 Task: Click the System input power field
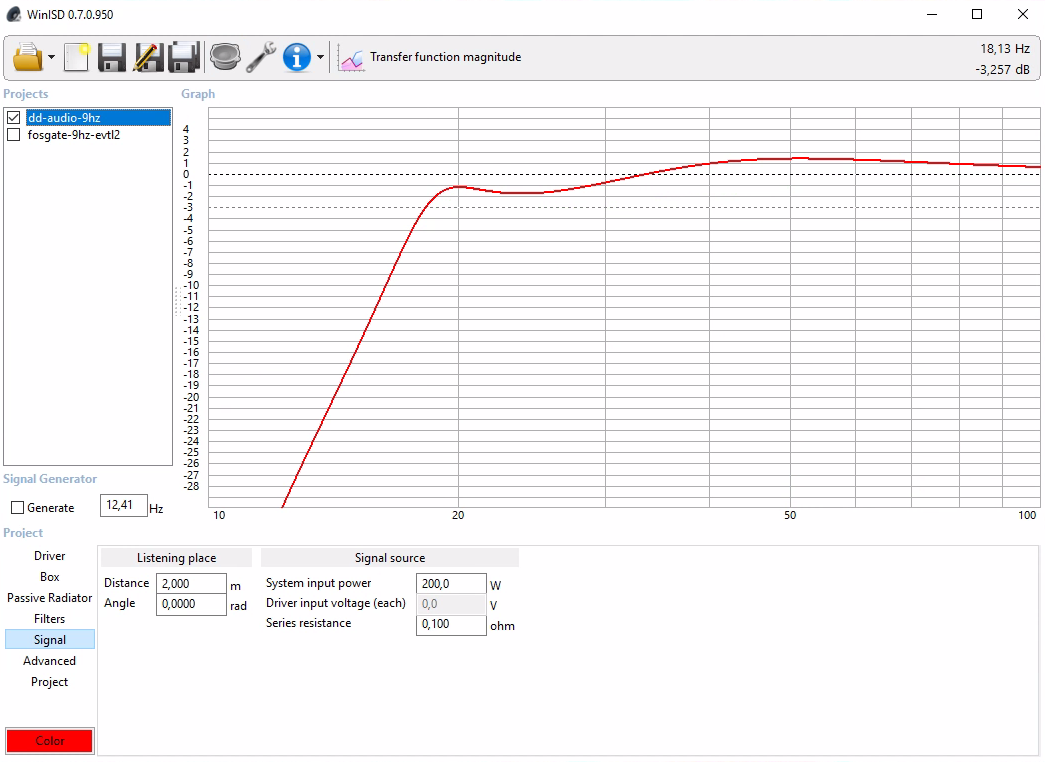coord(451,583)
